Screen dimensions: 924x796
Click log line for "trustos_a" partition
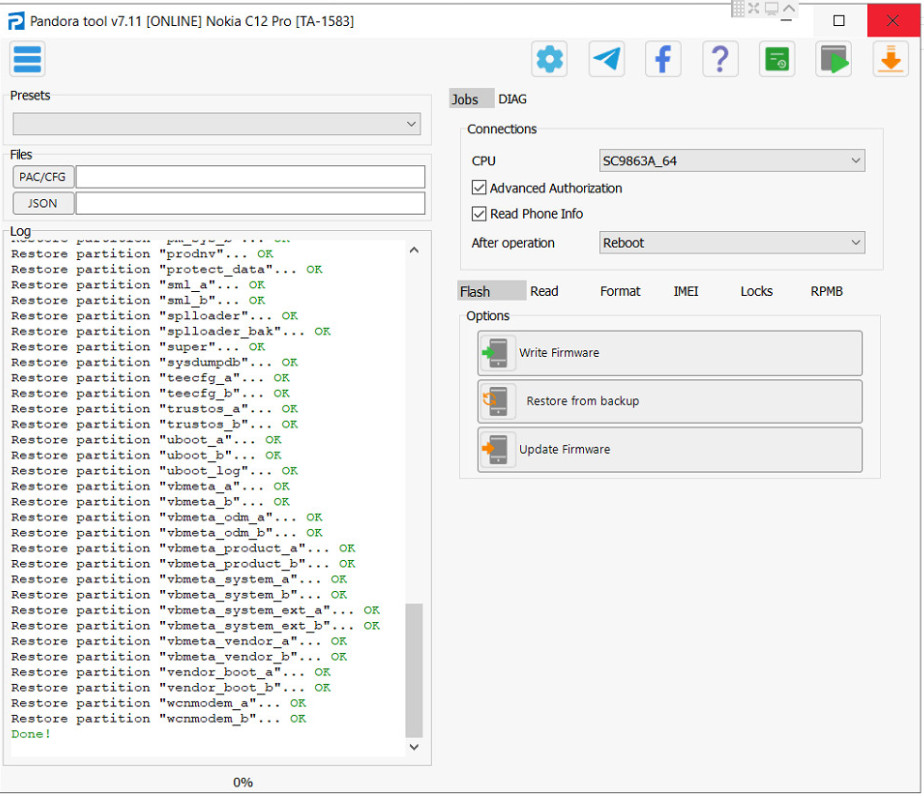(x=154, y=409)
